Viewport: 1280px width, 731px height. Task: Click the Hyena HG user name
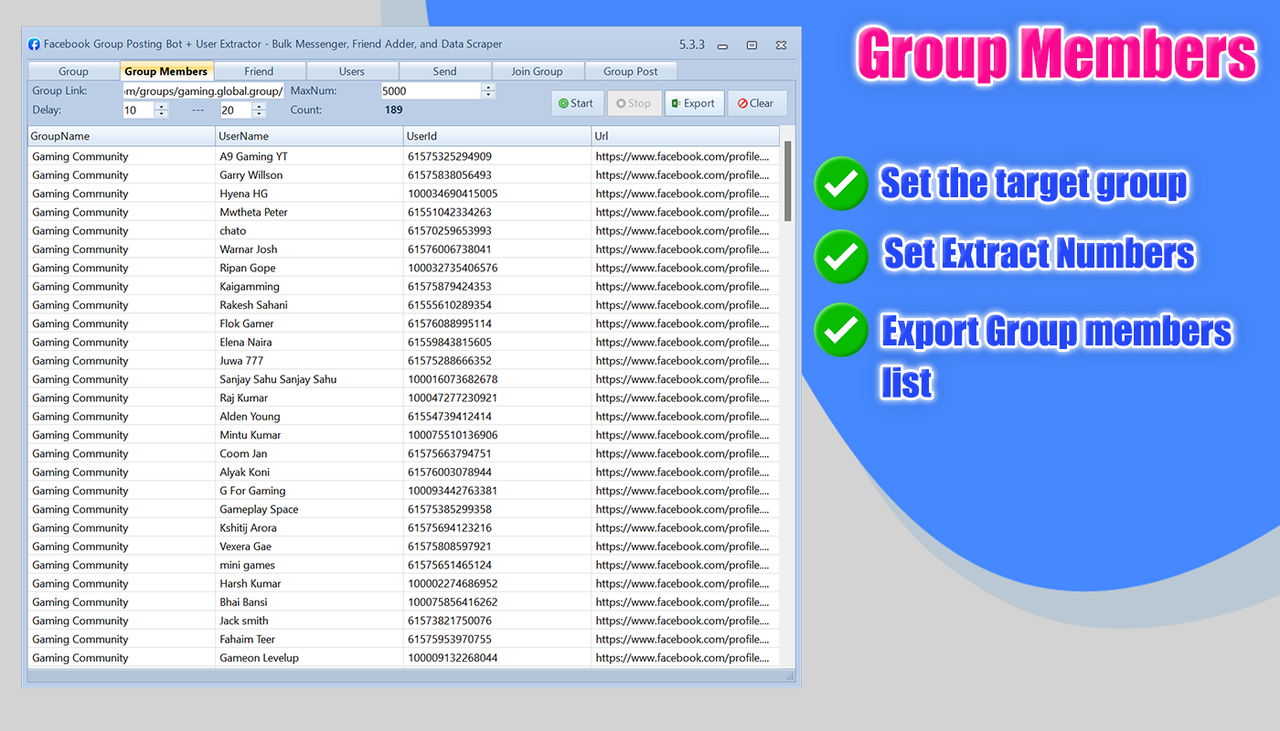[x=244, y=193]
